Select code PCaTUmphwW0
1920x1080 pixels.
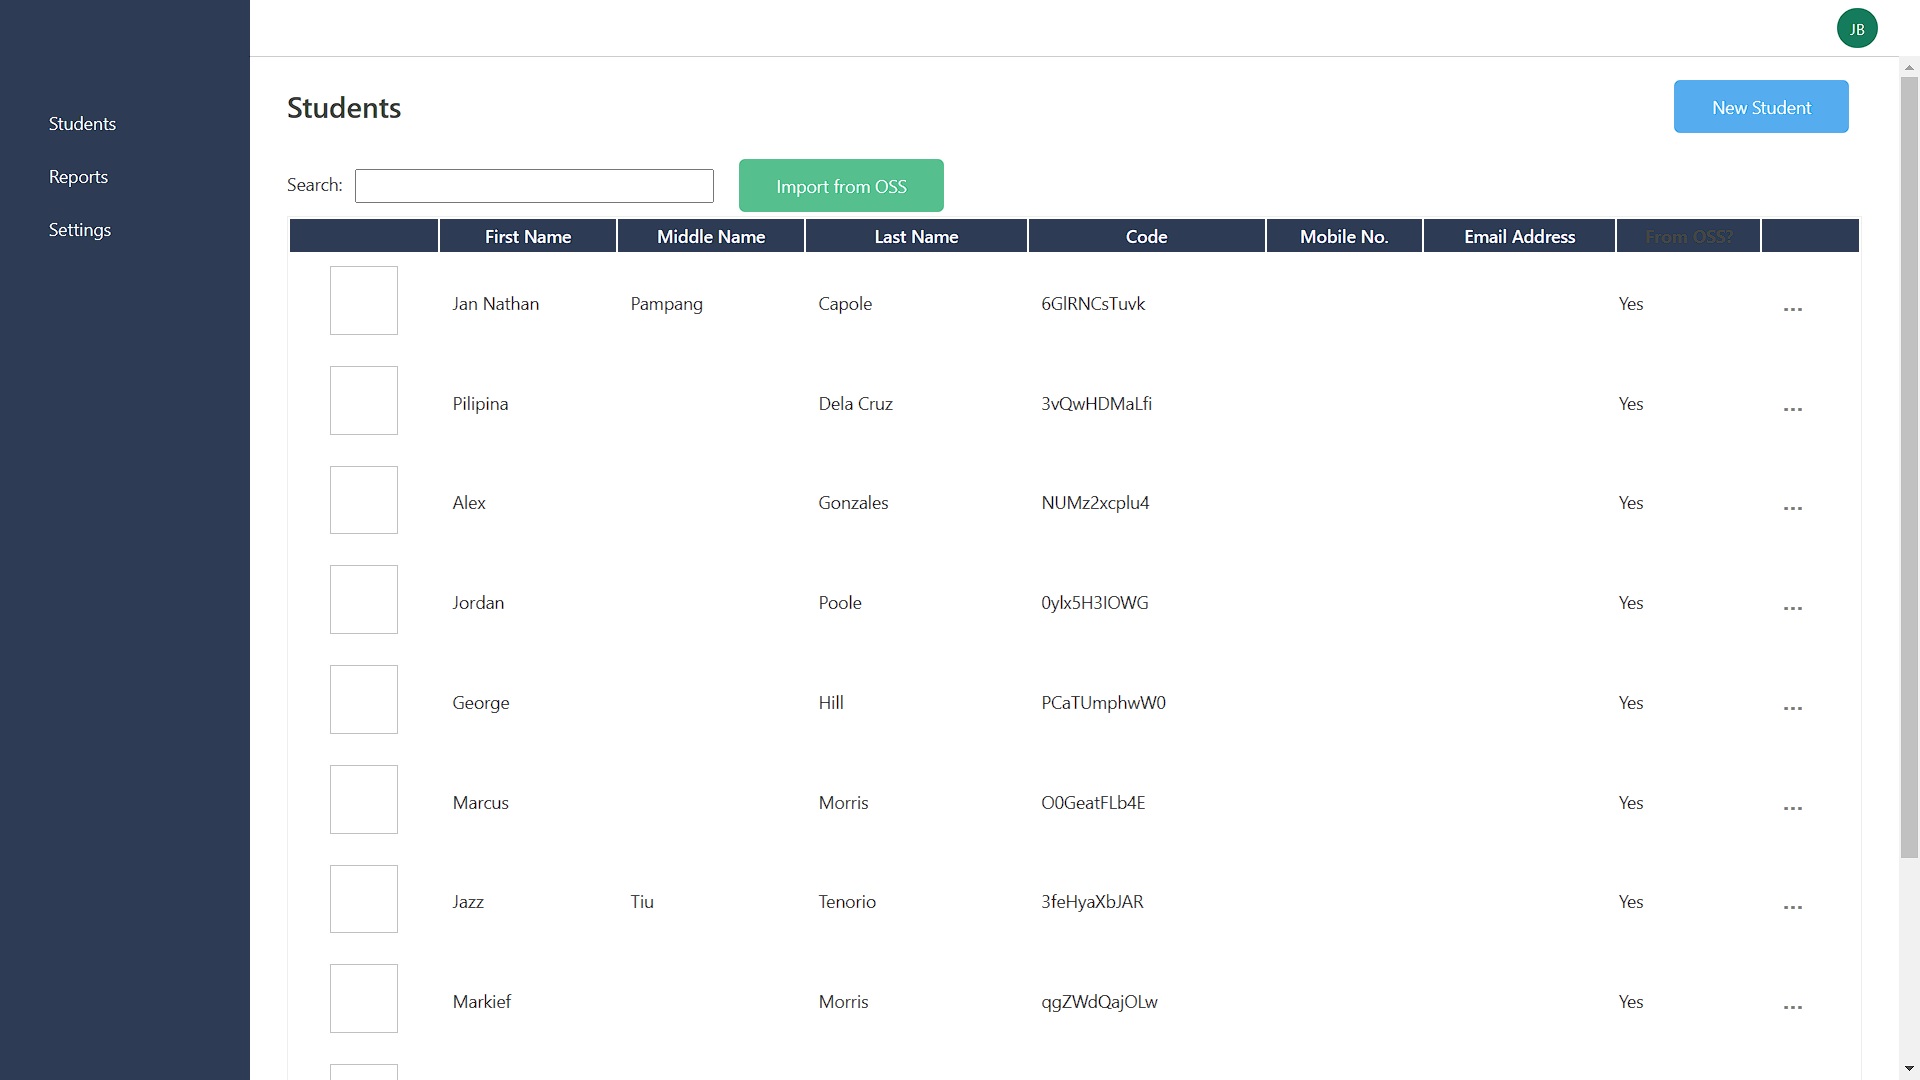(1103, 703)
